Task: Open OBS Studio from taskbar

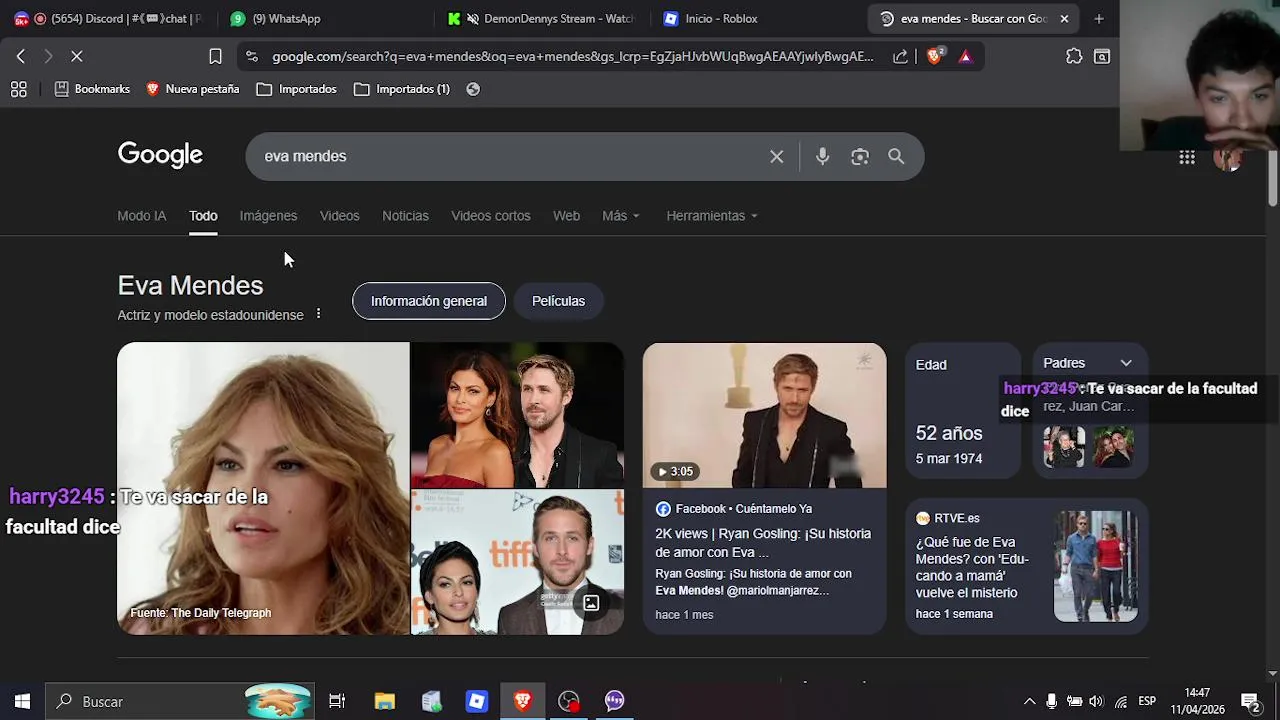Action: [568, 701]
